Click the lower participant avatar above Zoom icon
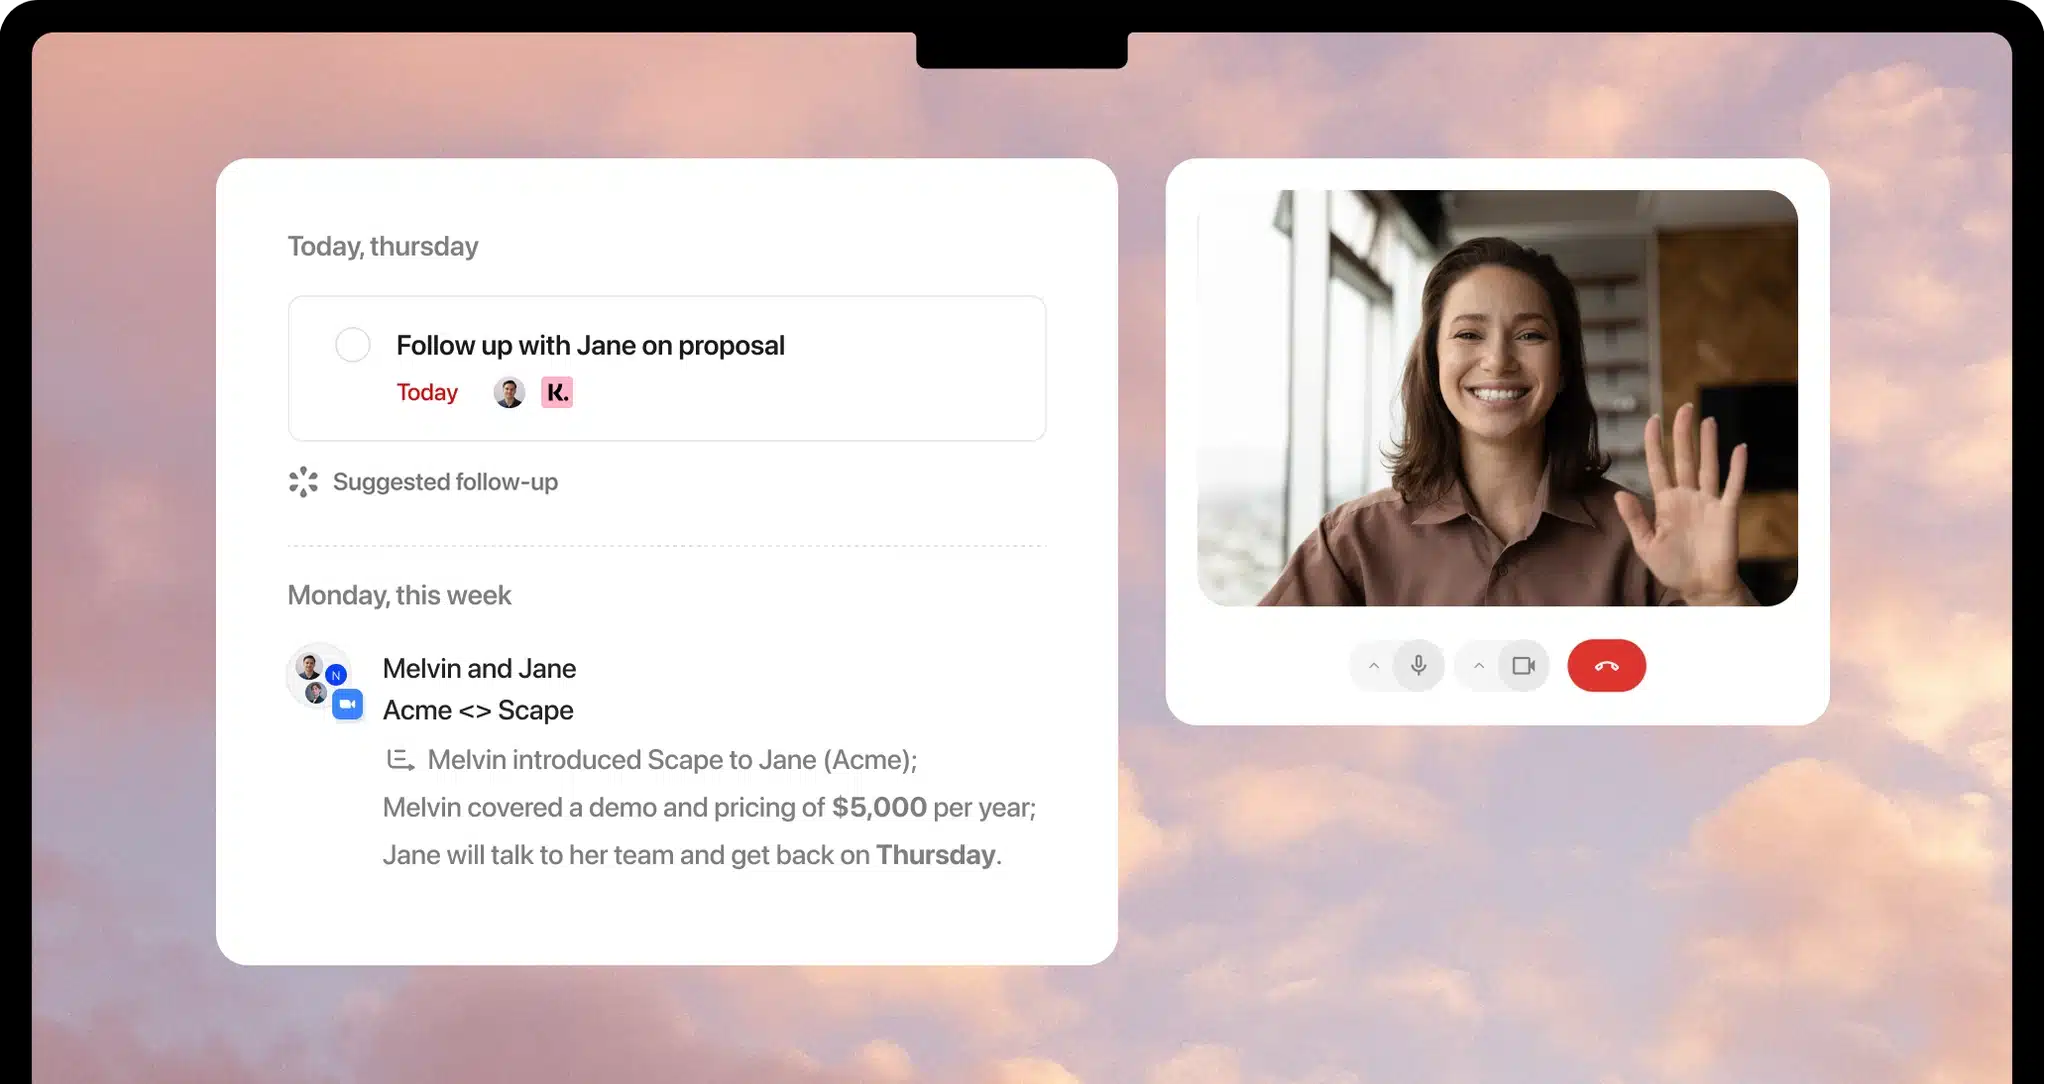2048x1084 pixels. (316, 692)
